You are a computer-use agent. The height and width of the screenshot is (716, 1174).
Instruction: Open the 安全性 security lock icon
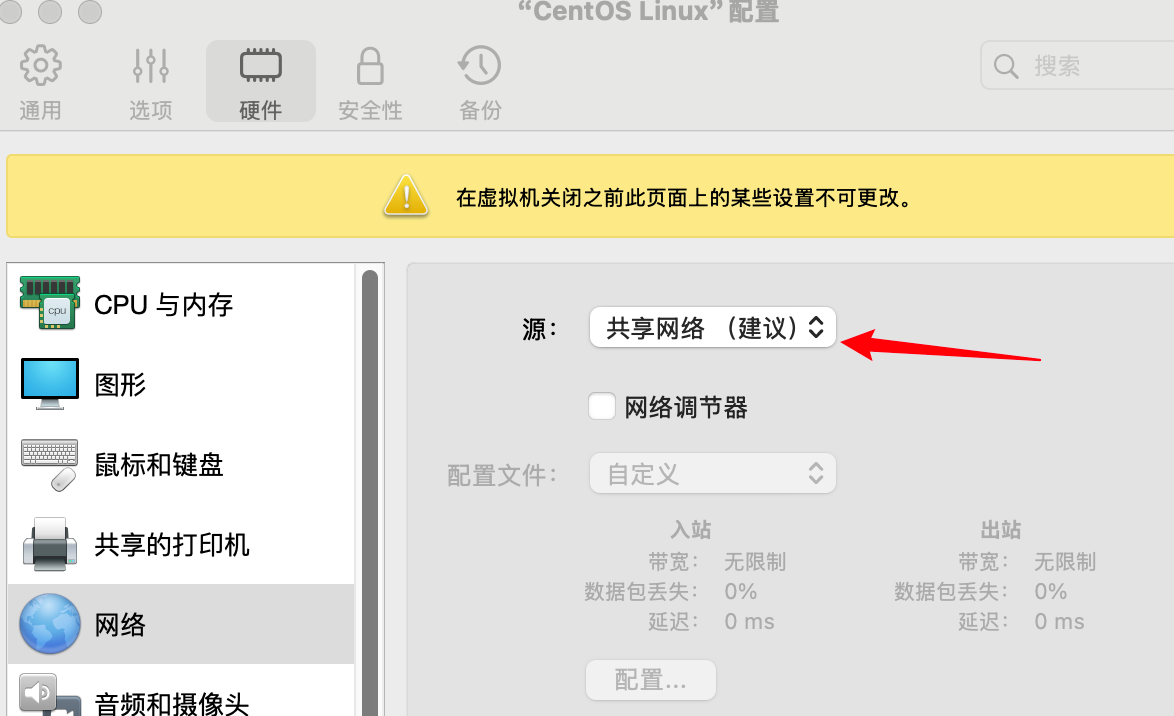[370, 66]
